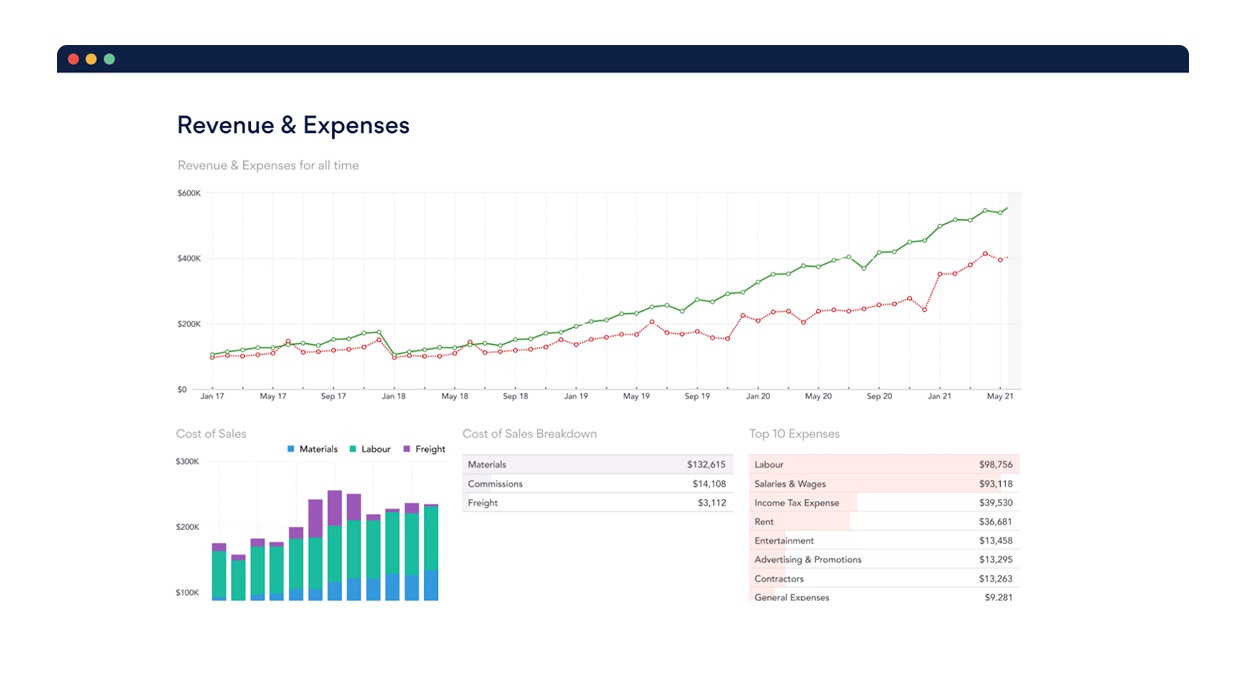The height and width of the screenshot is (678, 1246).
Task: Open the Revenue & Expenses page title
Action: (293, 124)
